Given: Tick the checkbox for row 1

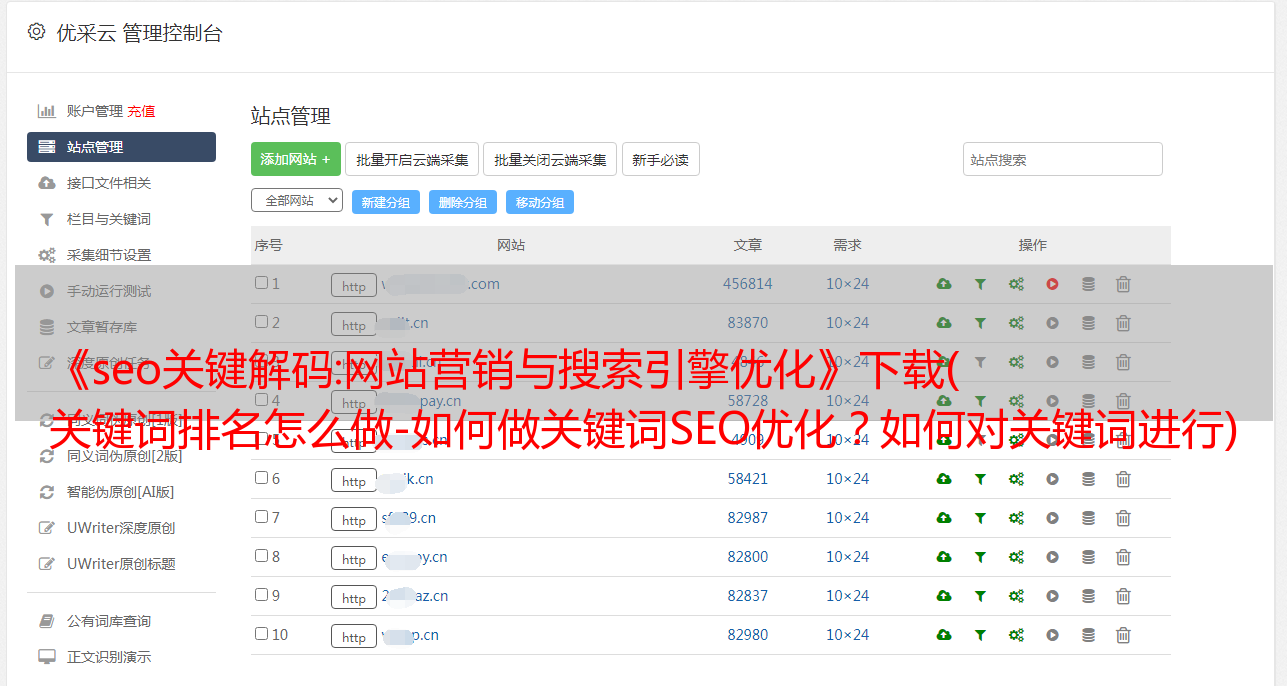Looking at the screenshot, I should coord(261,283).
